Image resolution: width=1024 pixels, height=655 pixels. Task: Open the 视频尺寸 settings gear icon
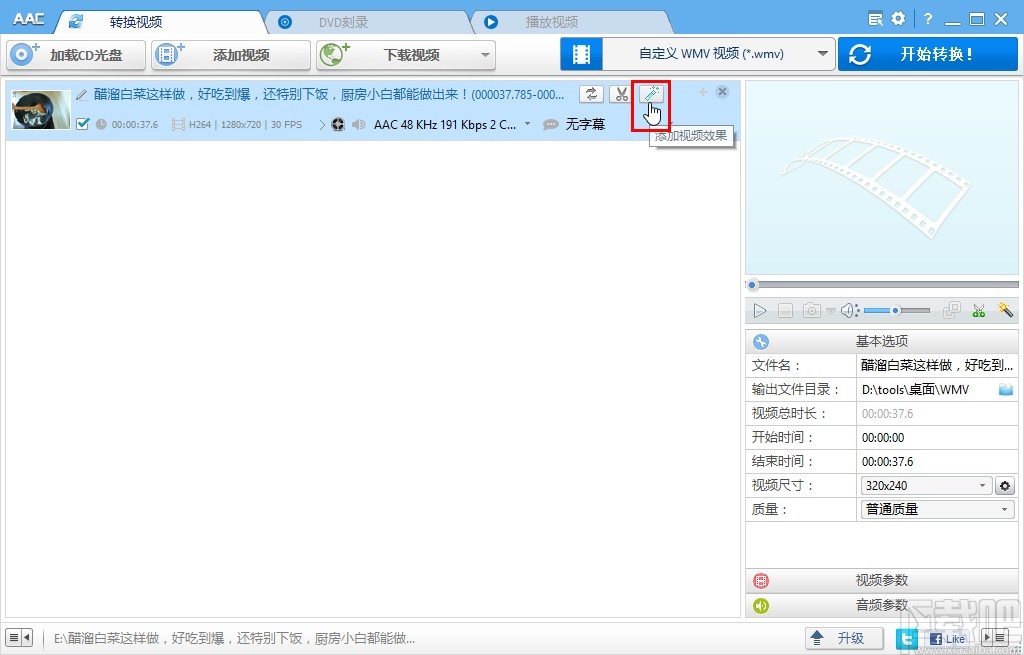click(x=1005, y=485)
